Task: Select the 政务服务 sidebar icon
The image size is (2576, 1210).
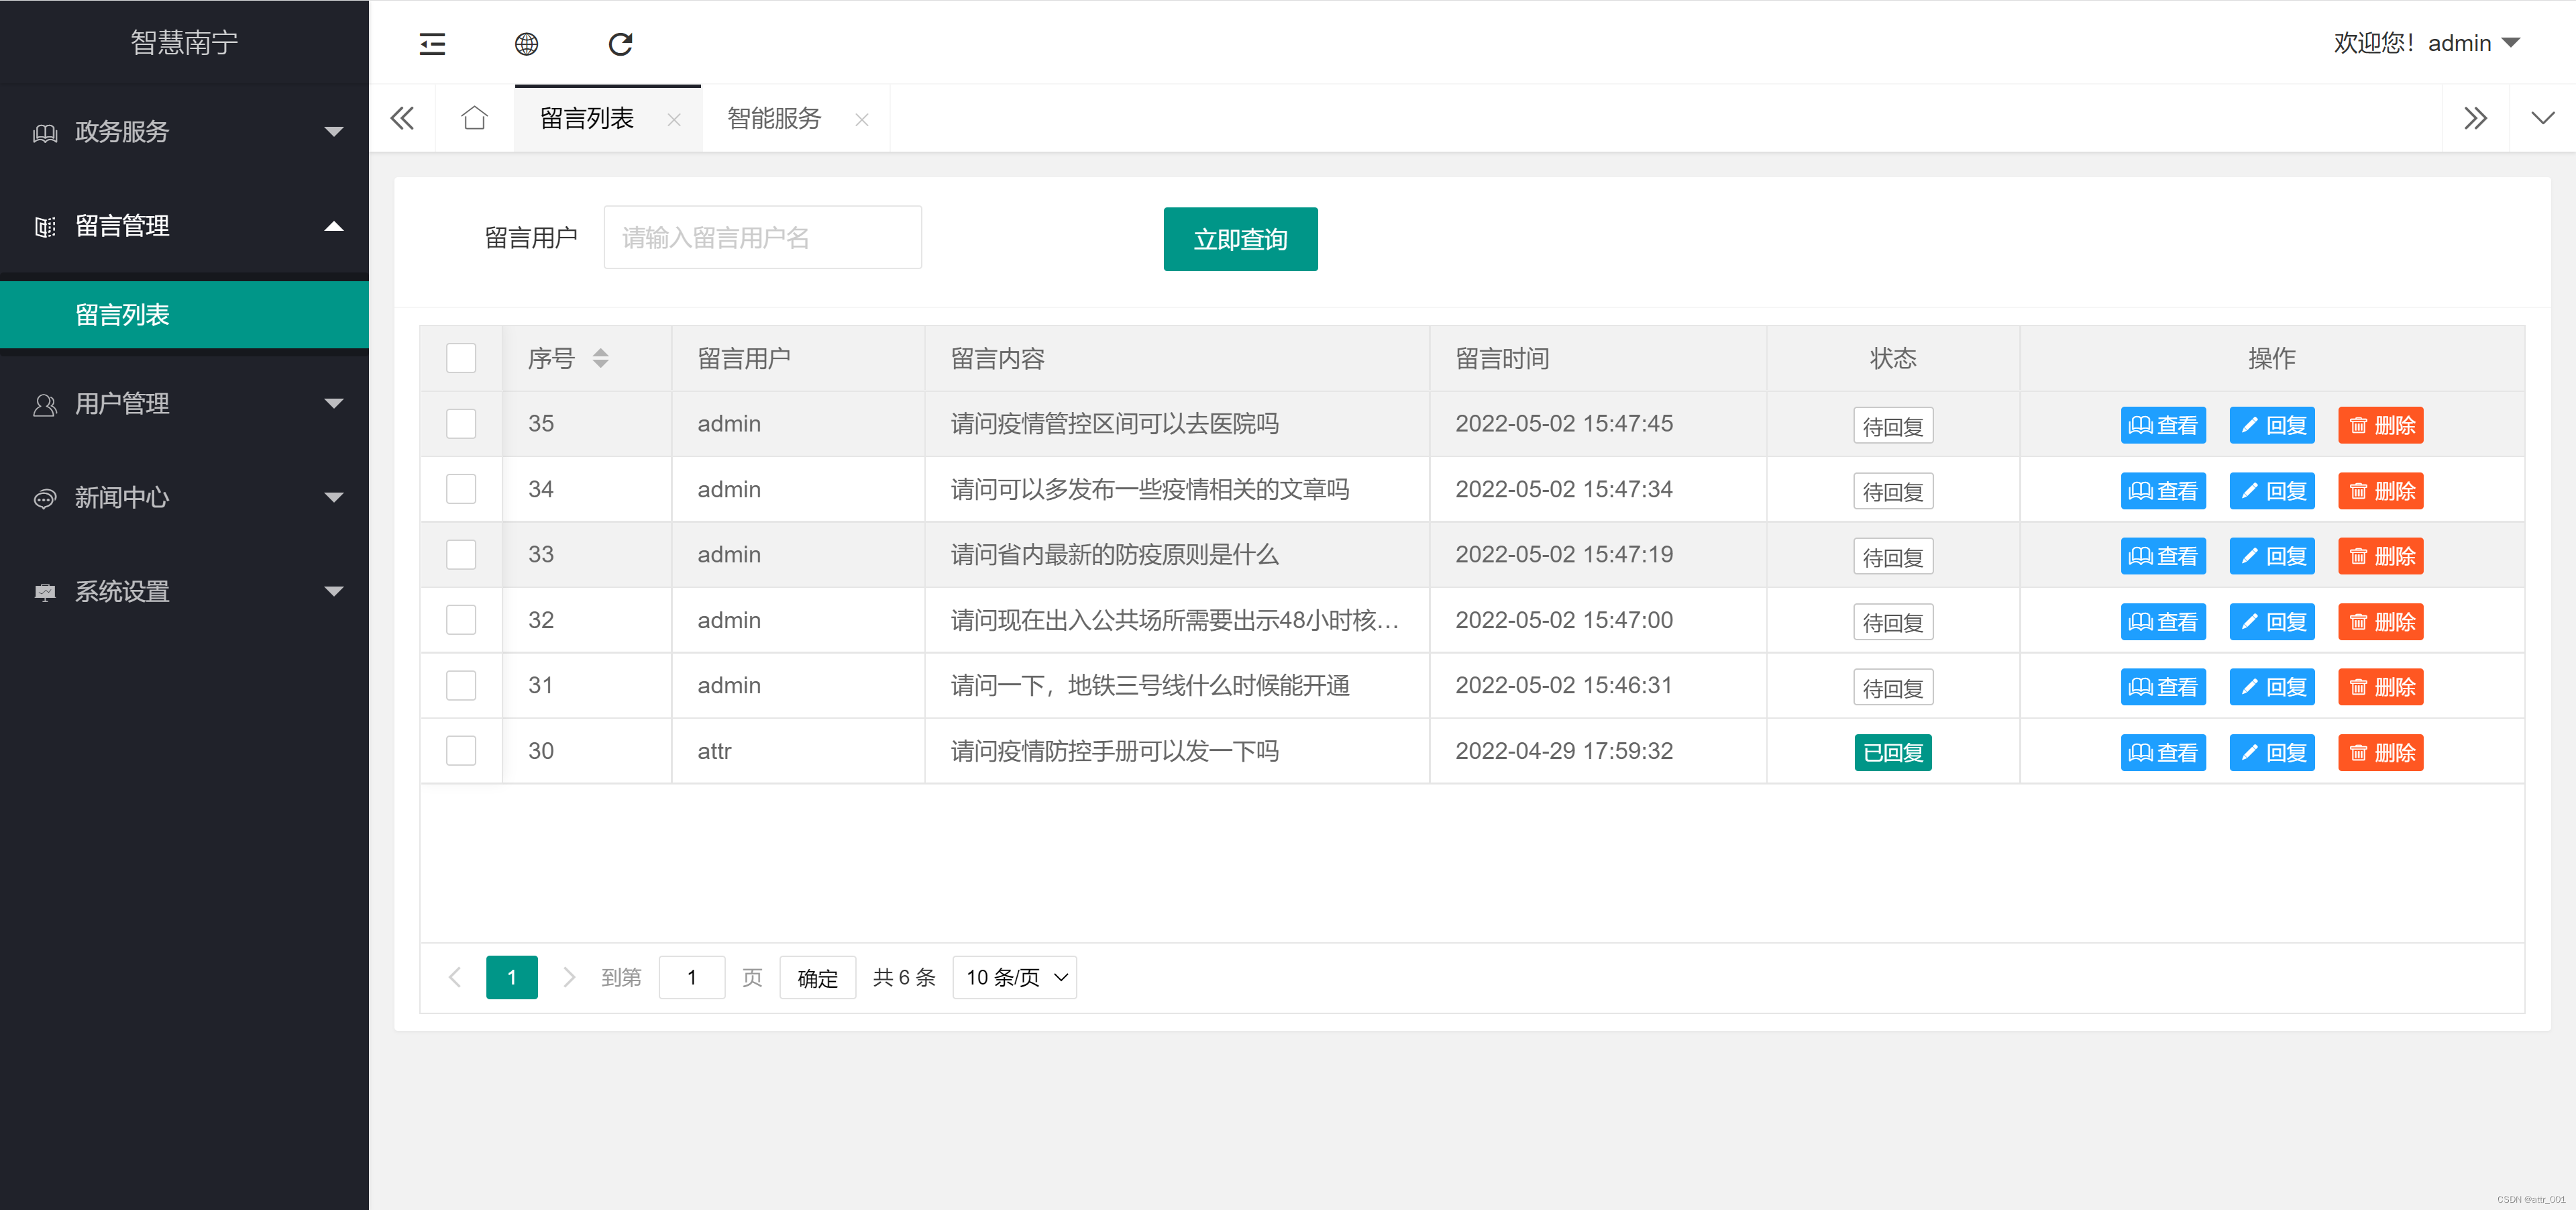Action: 44,132
